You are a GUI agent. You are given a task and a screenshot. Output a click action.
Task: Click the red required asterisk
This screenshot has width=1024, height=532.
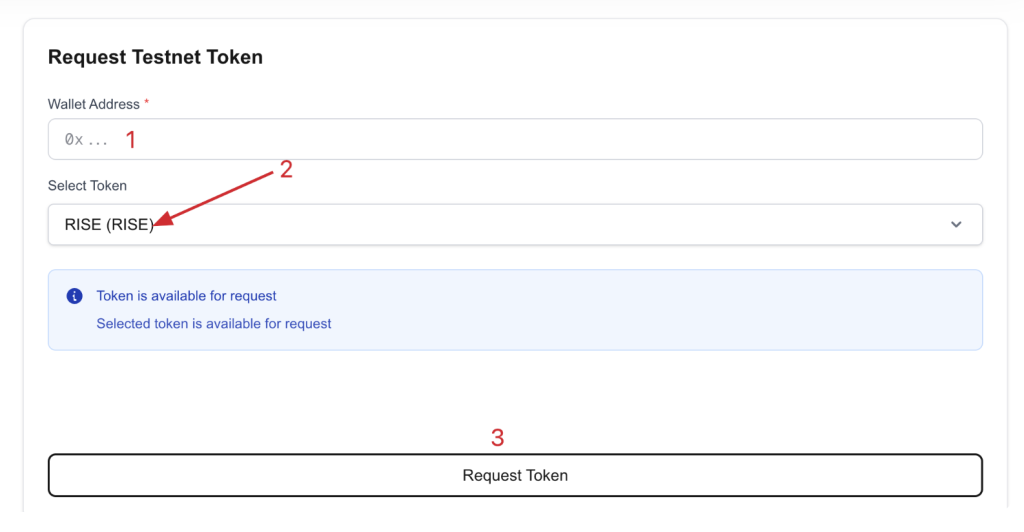coord(147,103)
